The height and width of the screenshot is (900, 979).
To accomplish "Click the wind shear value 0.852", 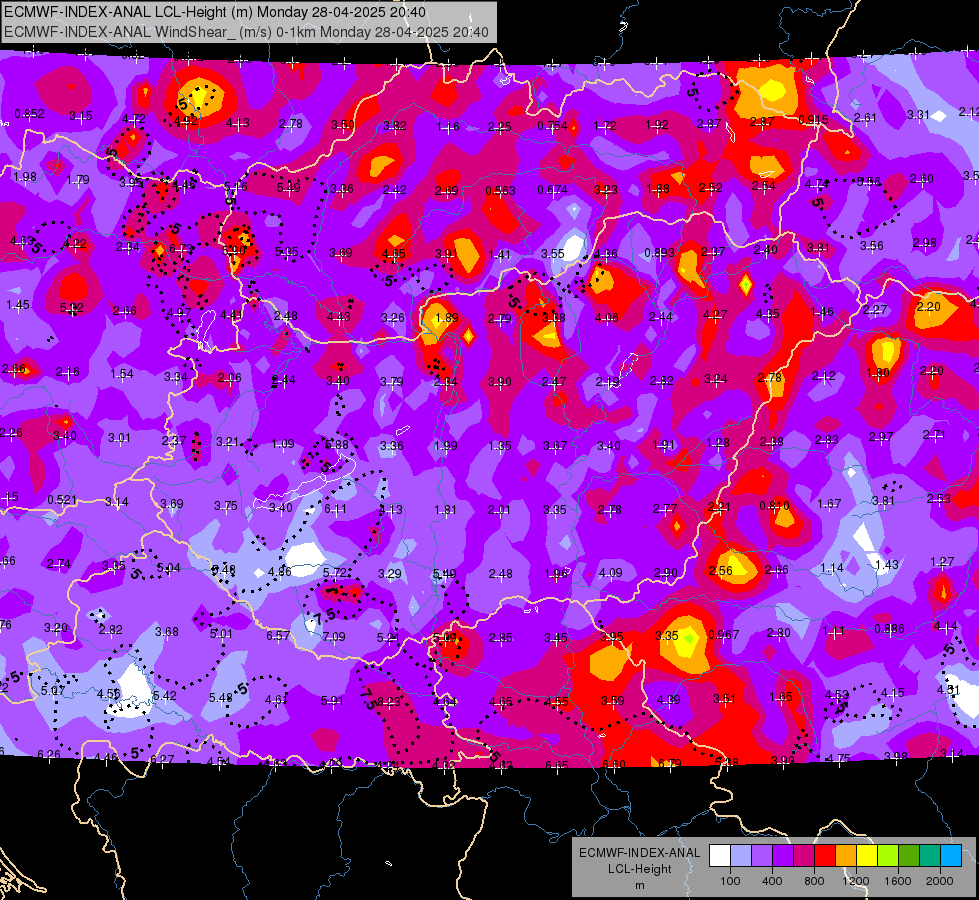I will coord(29,114).
